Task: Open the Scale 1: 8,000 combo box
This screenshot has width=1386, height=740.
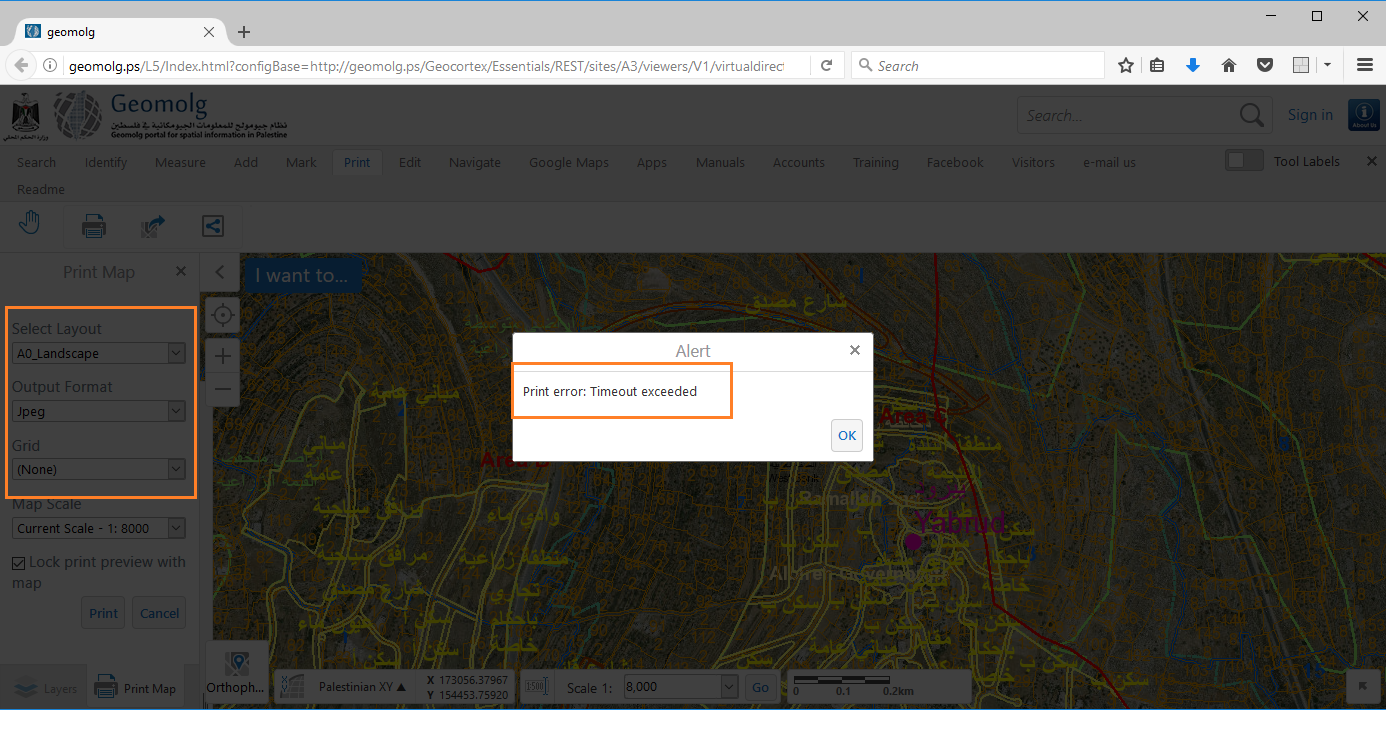Action: [680, 687]
